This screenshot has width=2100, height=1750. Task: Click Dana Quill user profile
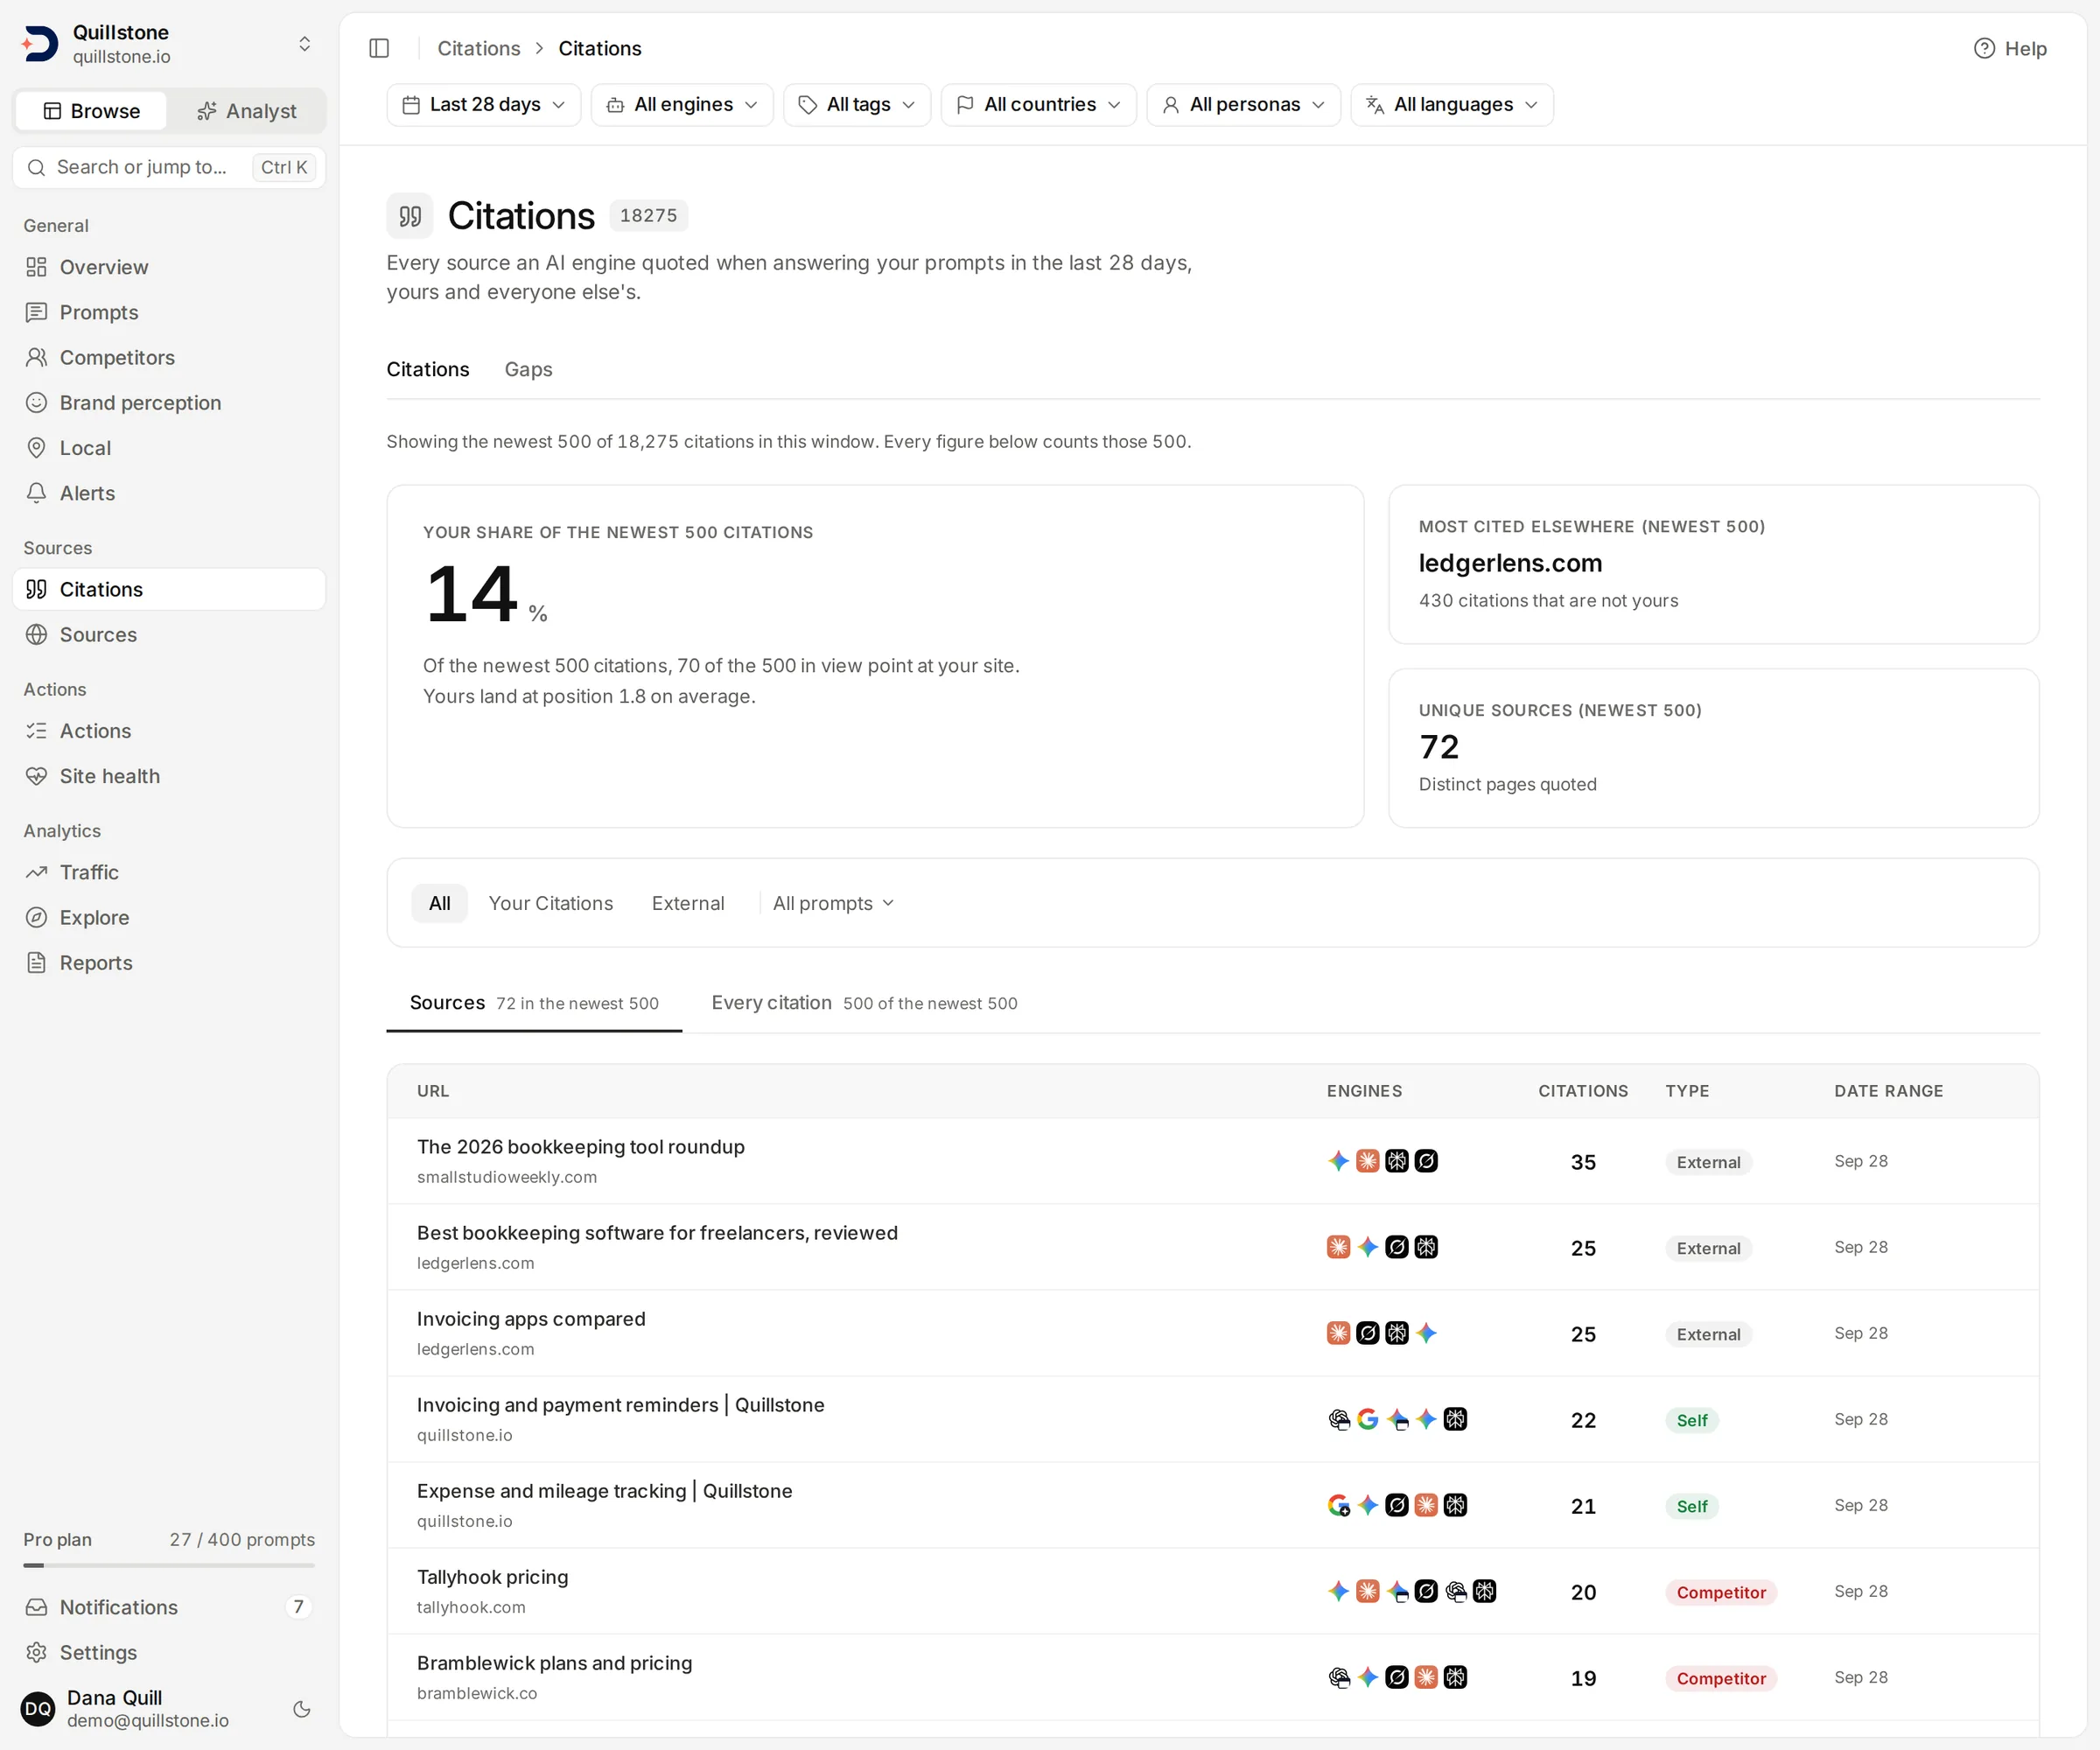[148, 1709]
